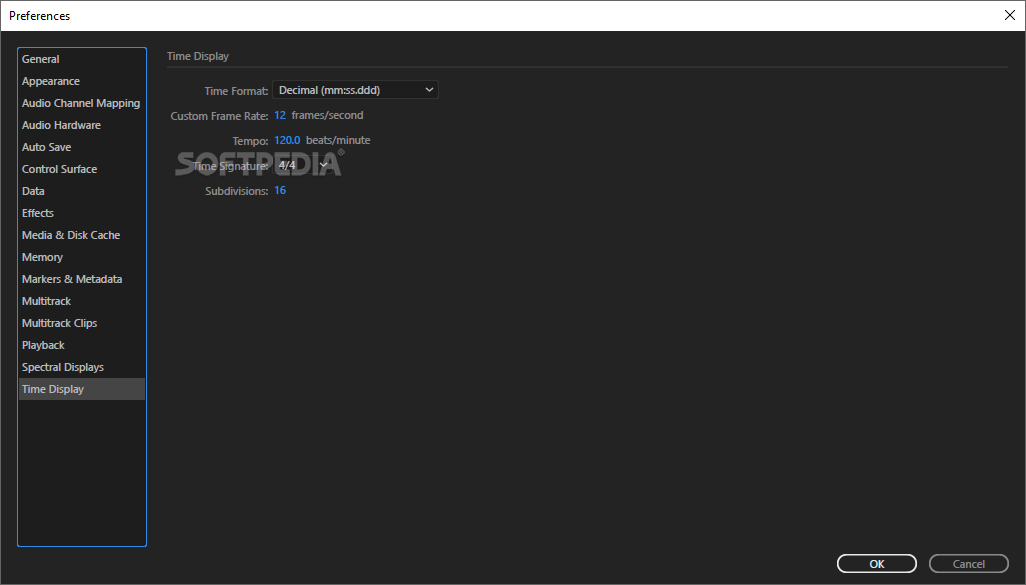1026x585 pixels.
Task: Expand the Time Signature dropdown
Action: point(302,165)
